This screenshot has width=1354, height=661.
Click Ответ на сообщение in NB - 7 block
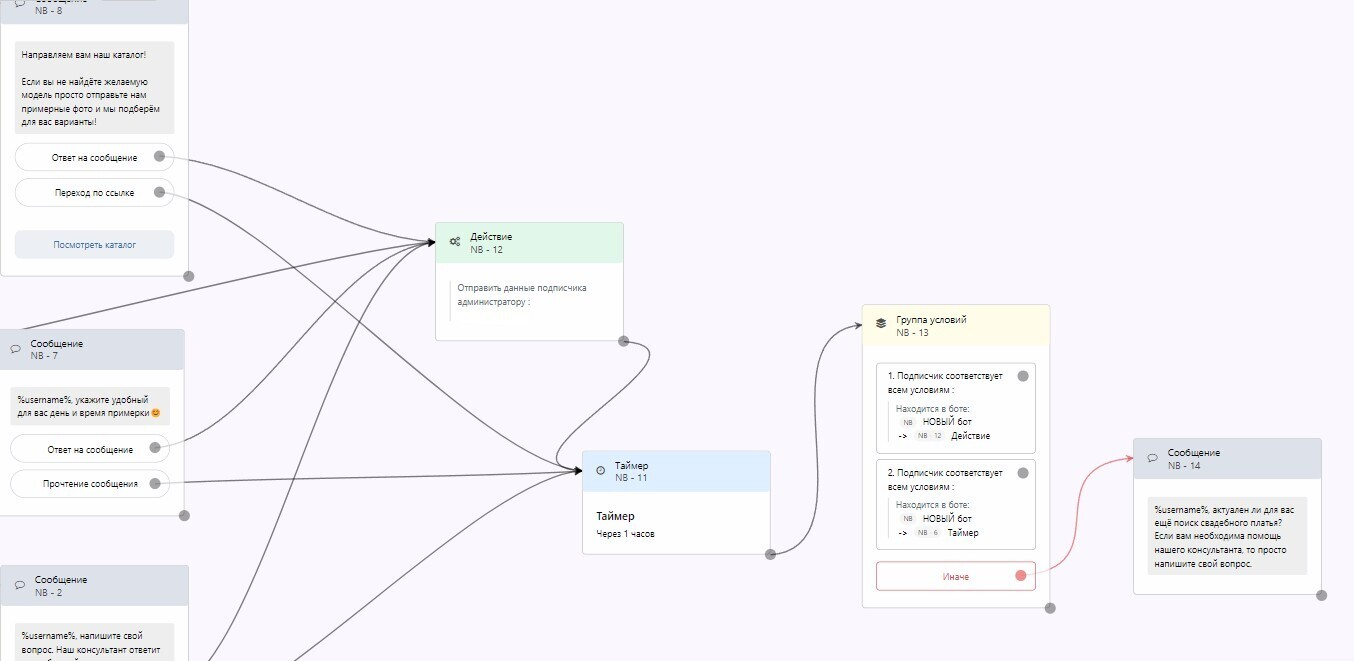[x=90, y=450]
